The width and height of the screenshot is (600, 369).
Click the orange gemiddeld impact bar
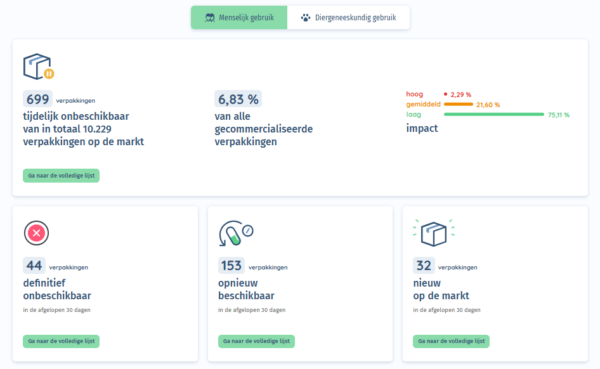point(458,104)
